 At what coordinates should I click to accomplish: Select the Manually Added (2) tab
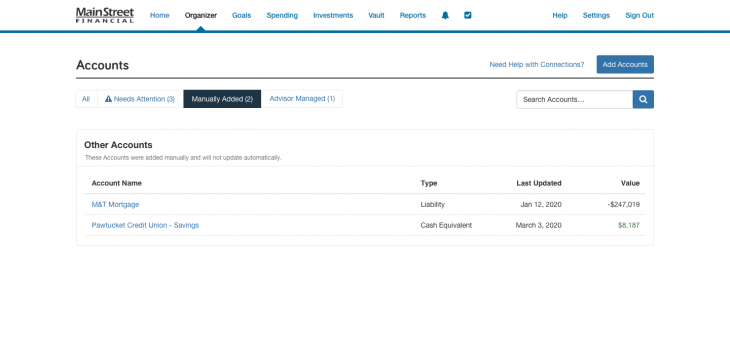pos(222,99)
